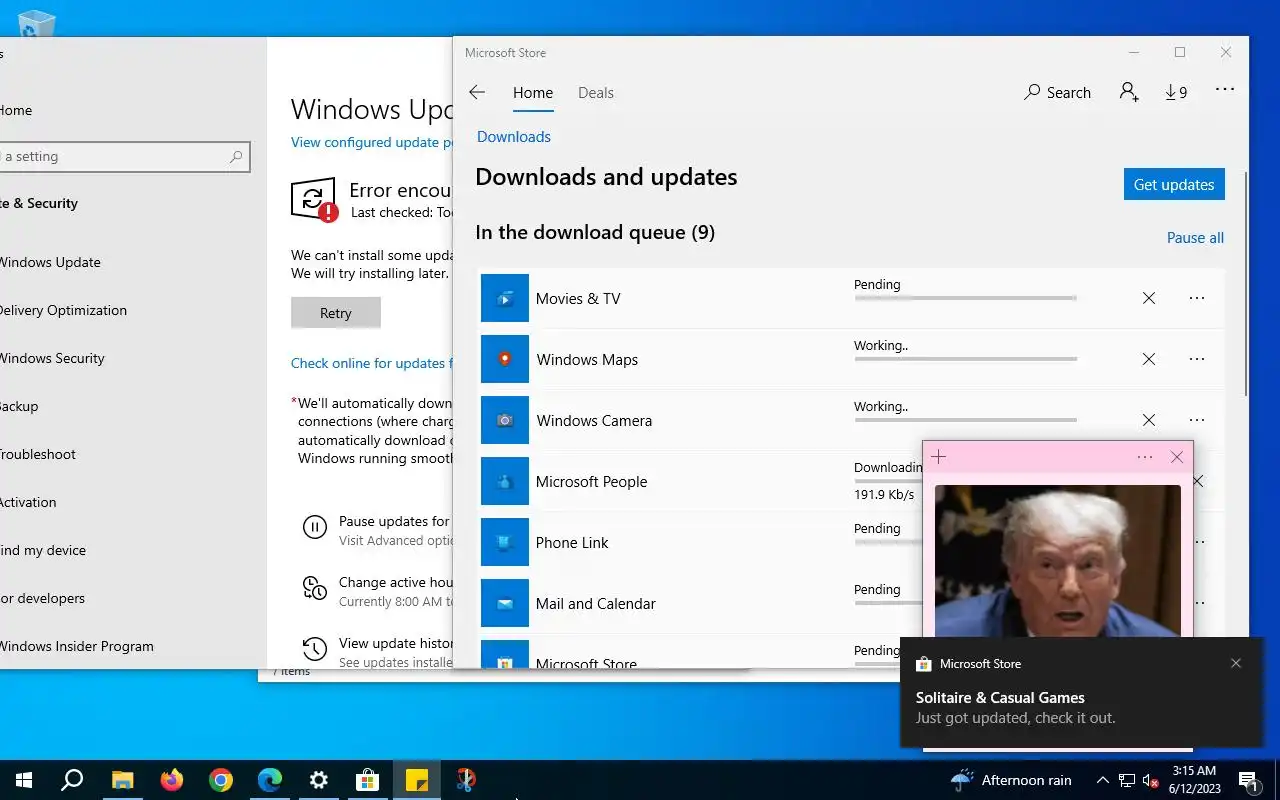The width and height of the screenshot is (1280, 800).
Task: Open the sticky note ellipsis menu
Action: pos(1145,457)
